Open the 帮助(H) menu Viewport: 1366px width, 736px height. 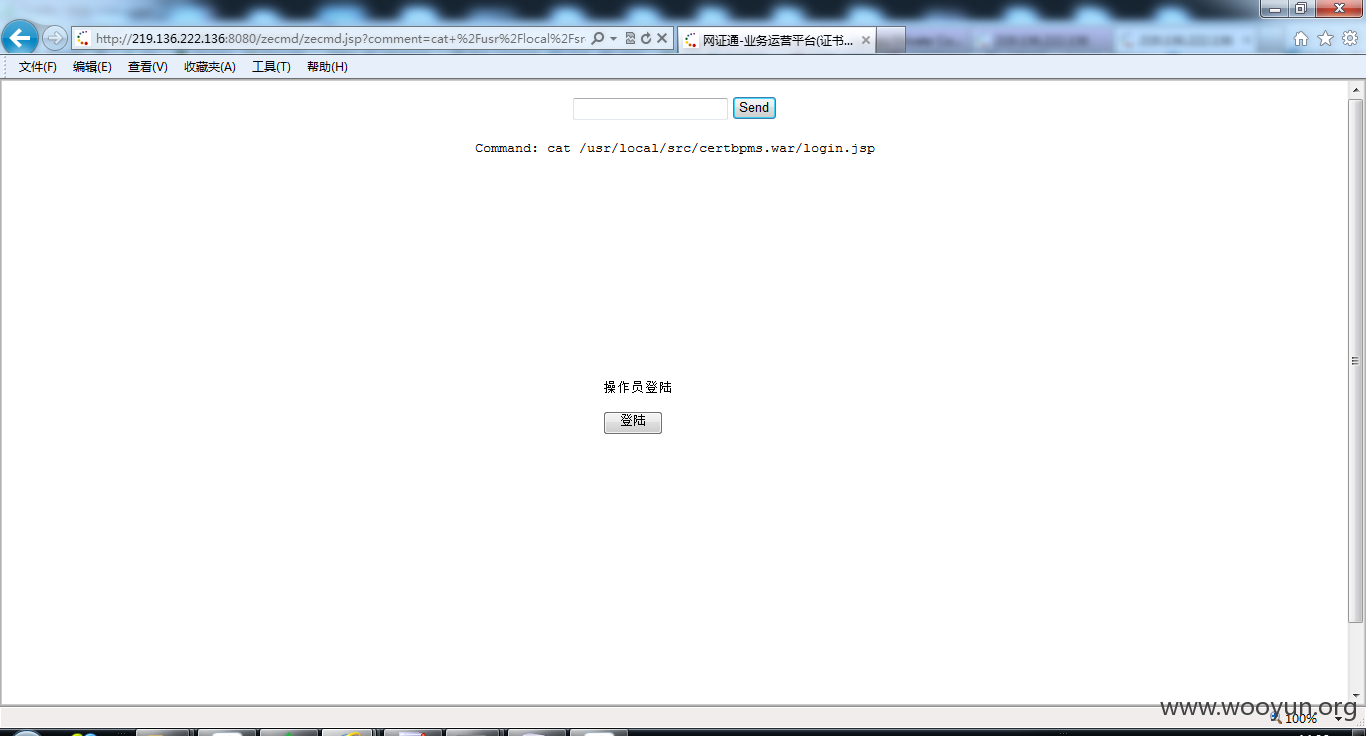[327, 67]
